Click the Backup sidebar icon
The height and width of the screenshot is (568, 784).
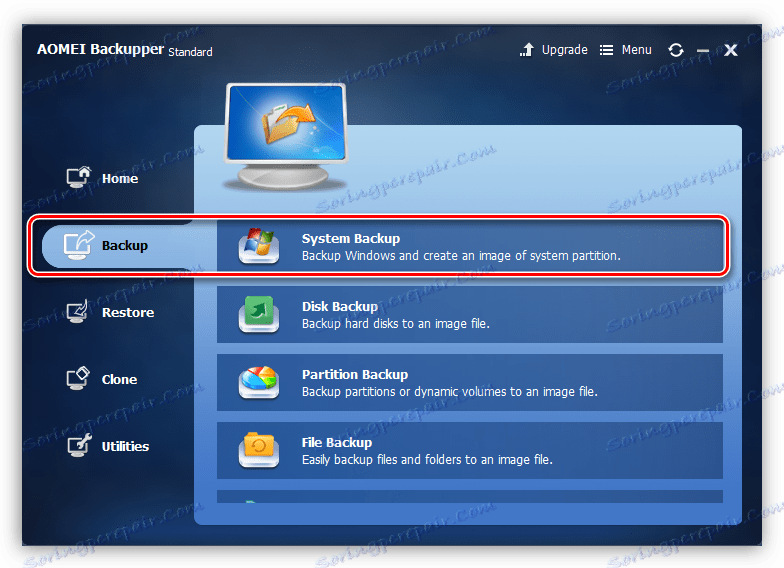[x=78, y=244]
